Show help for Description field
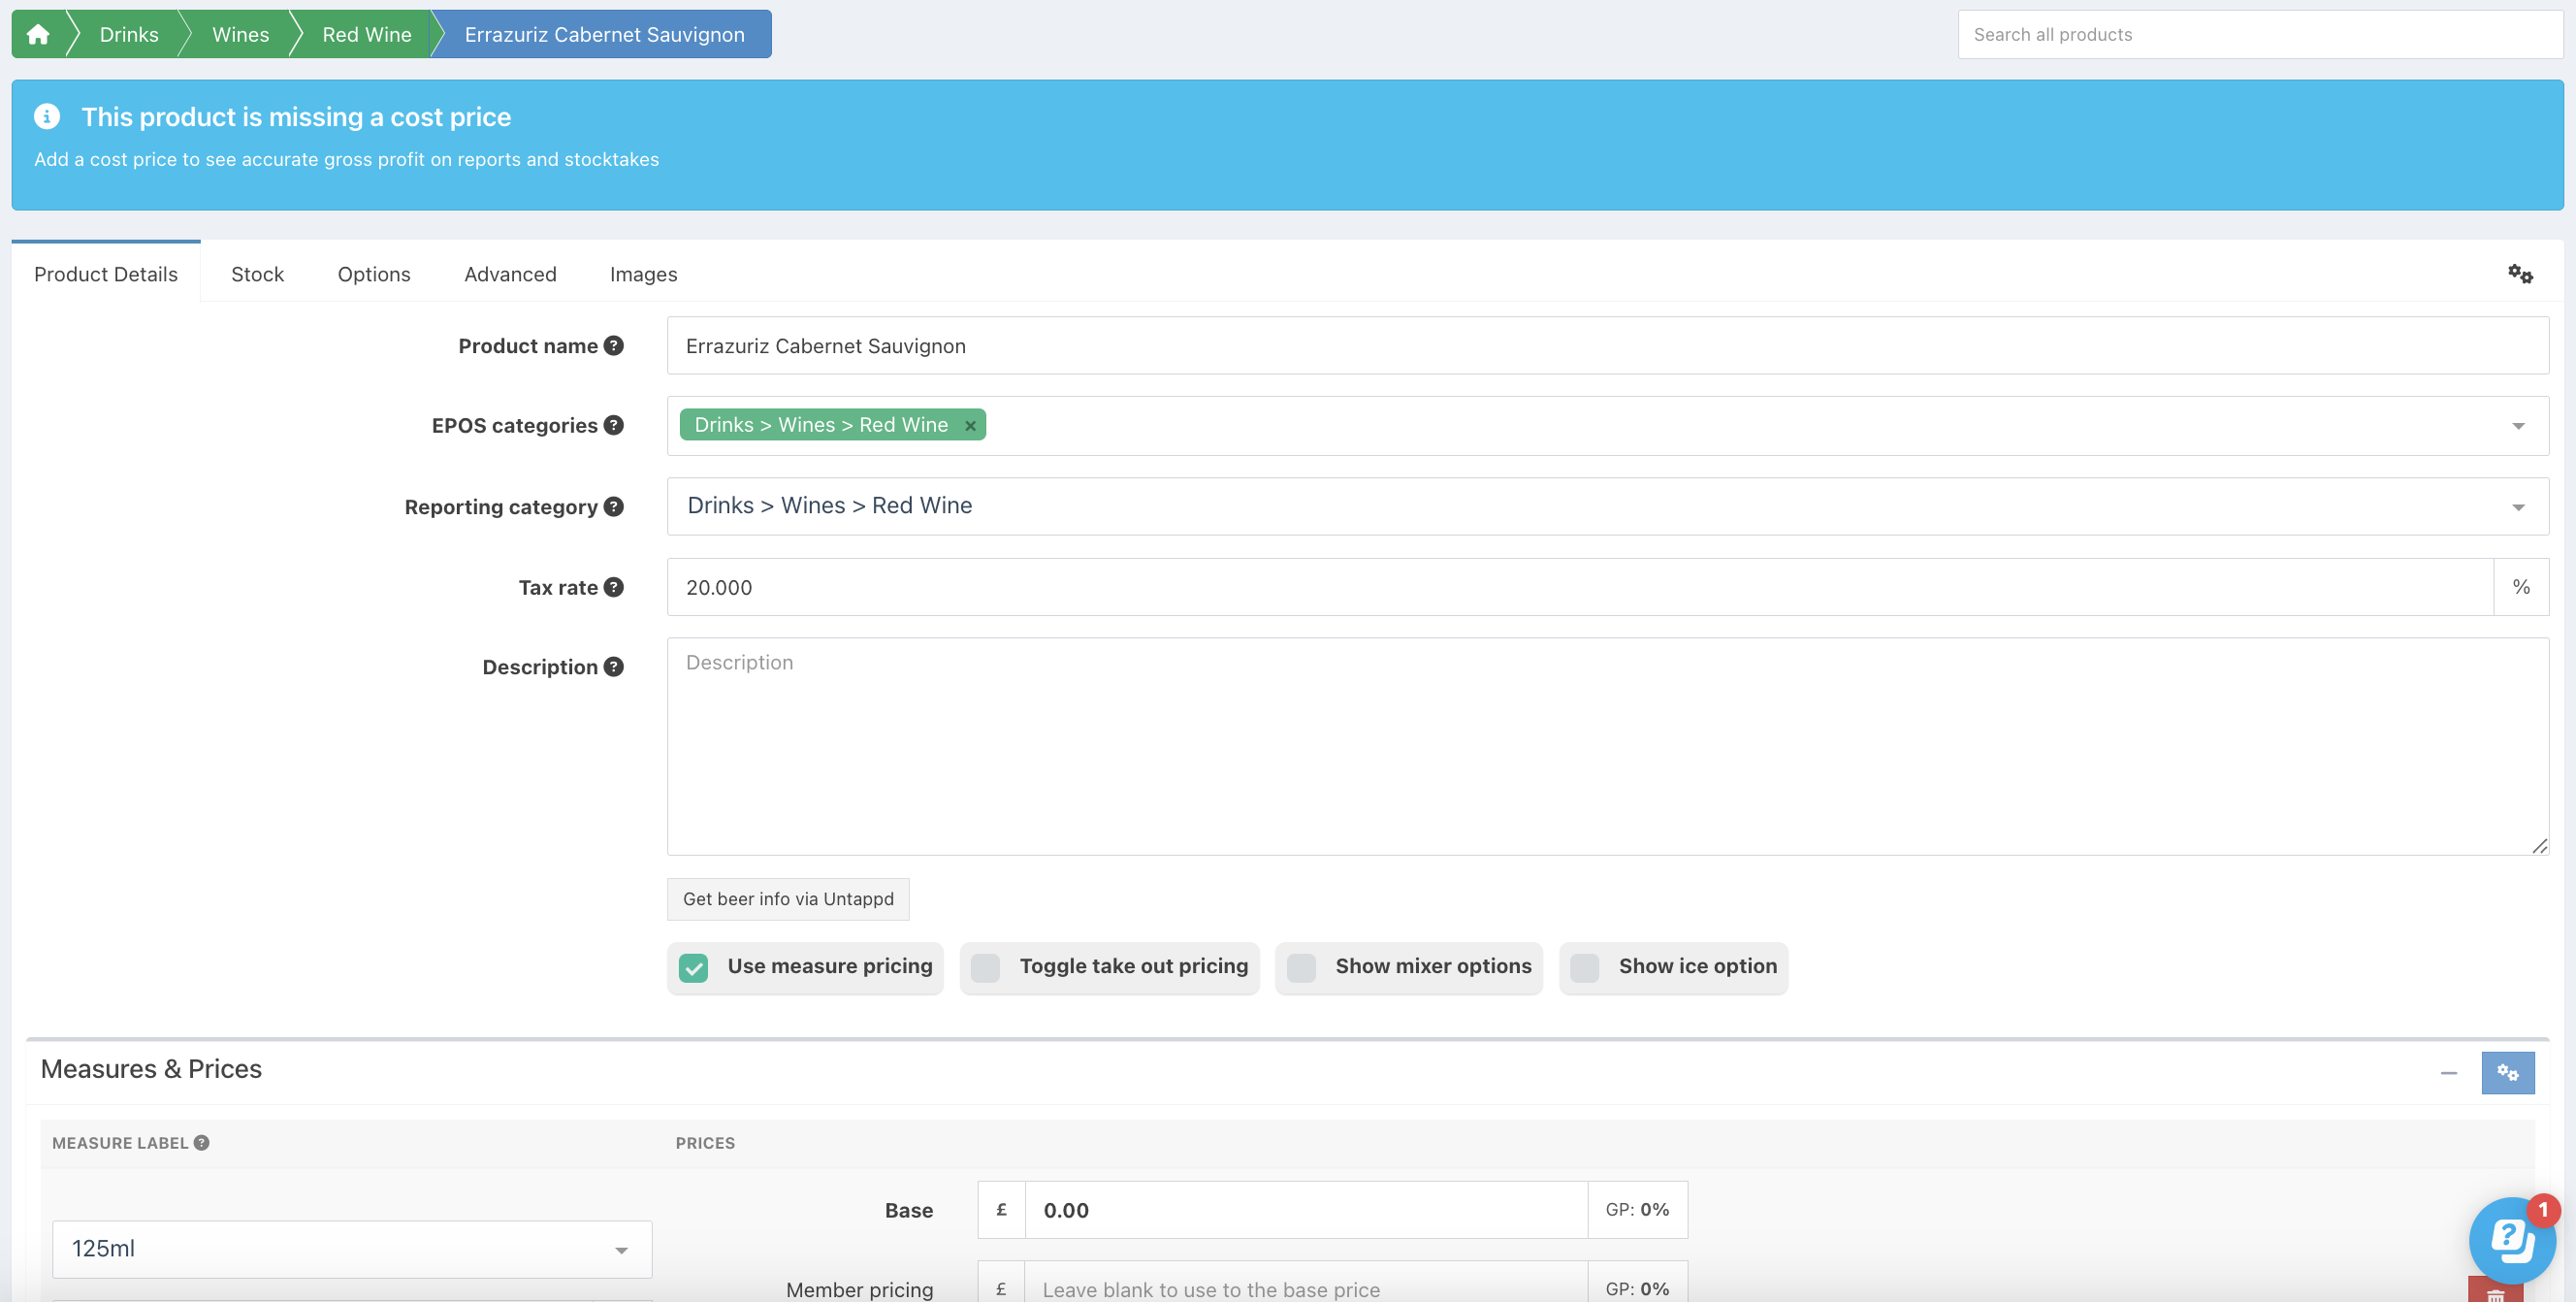Viewport: 2576px width, 1302px height. click(614, 666)
